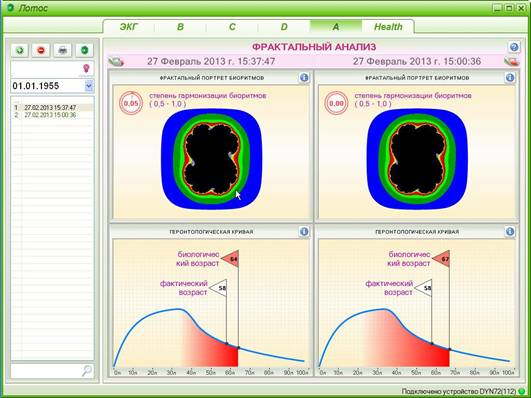Click right chart label фактический возраст
This screenshot has height=398, width=531.
click(x=389, y=288)
